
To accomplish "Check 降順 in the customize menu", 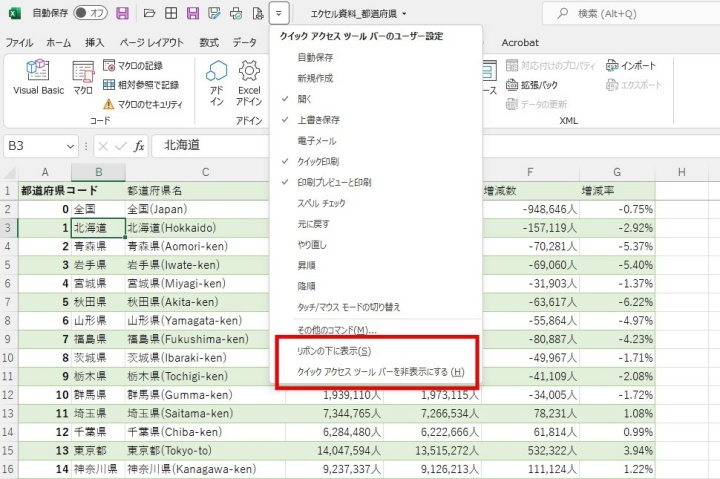I will pyautogui.click(x=376, y=286).
